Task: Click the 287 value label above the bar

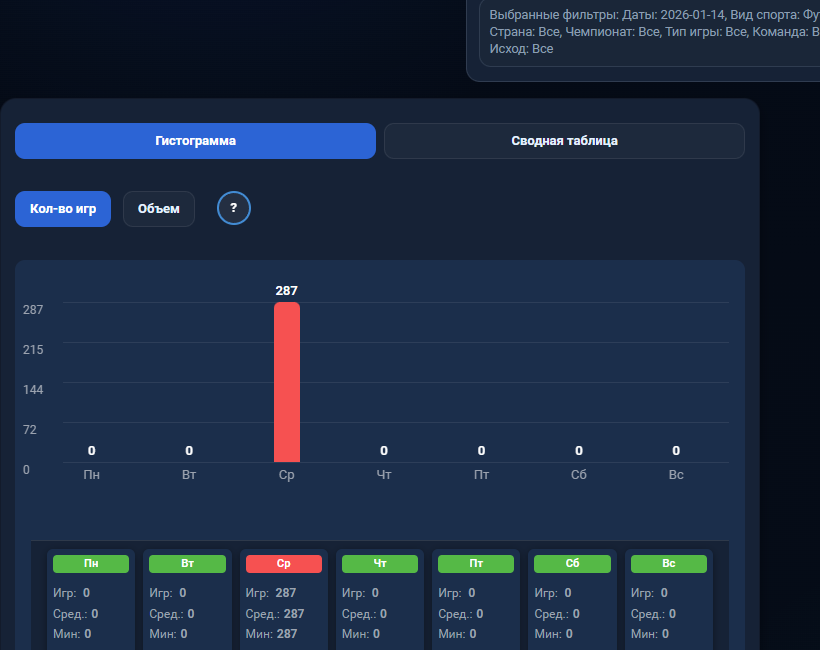Action: pos(287,291)
